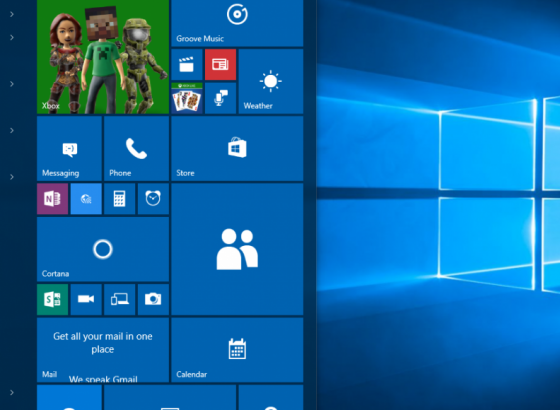Launch the Groove Music tile
Screen dimensions: 560x410
click(x=237, y=23)
